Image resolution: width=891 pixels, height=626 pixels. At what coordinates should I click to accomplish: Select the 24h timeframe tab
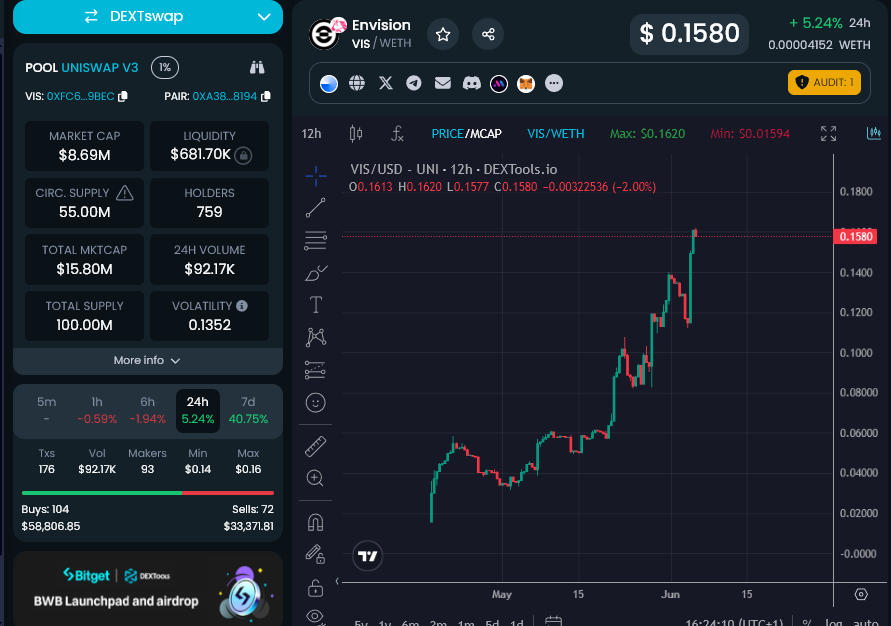tap(198, 410)
